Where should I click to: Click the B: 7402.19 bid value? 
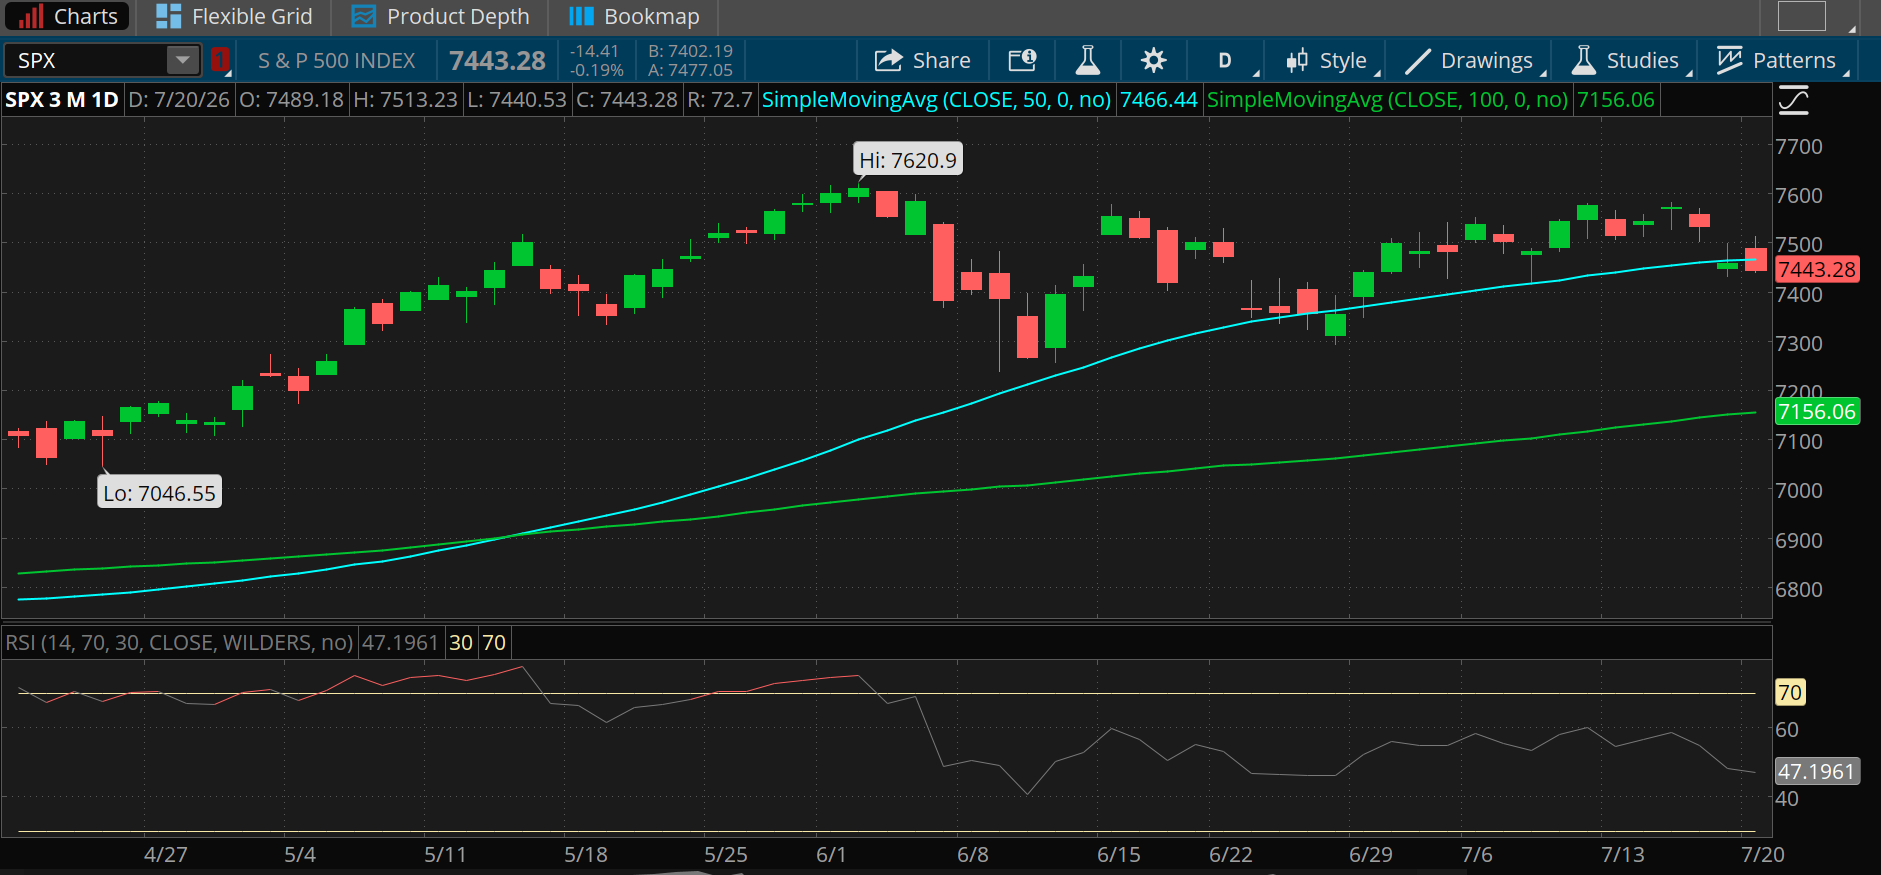point(690,51)
